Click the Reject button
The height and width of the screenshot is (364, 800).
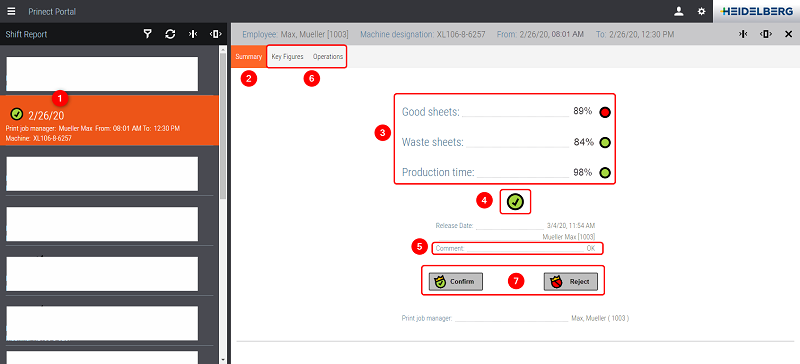click(x=570, y=281)
